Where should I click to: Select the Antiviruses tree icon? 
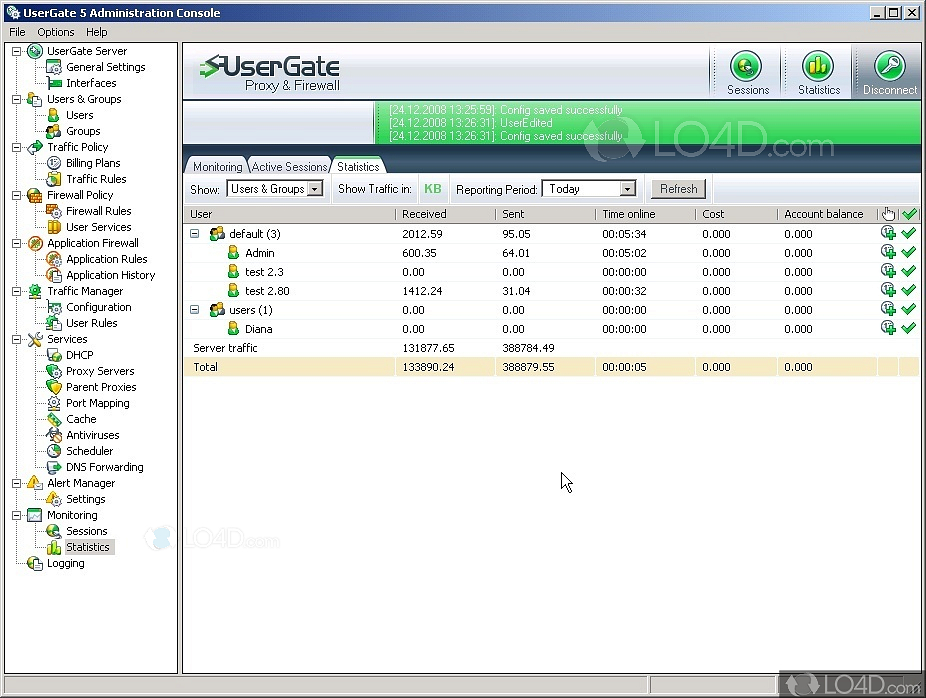click(54, 435)
